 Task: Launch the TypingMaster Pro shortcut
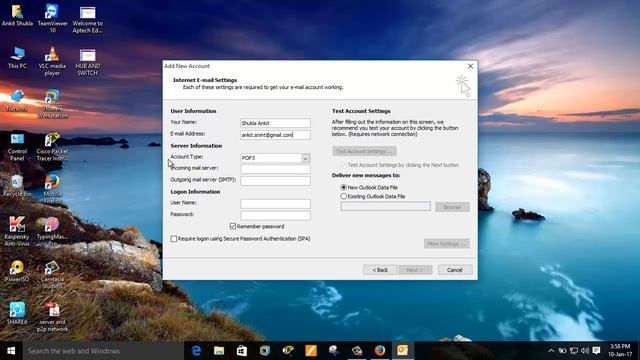click(x=52, y=231)
